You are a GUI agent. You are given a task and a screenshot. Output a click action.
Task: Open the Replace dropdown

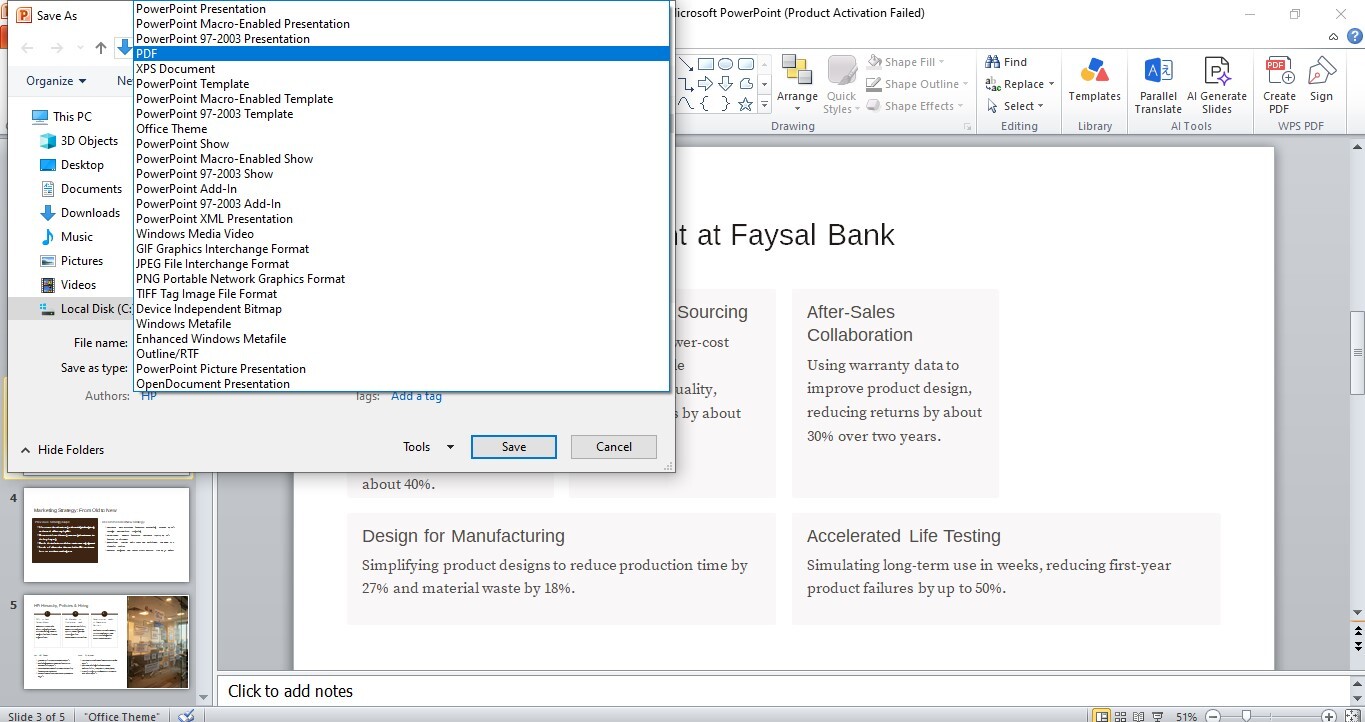[1020, 84]
